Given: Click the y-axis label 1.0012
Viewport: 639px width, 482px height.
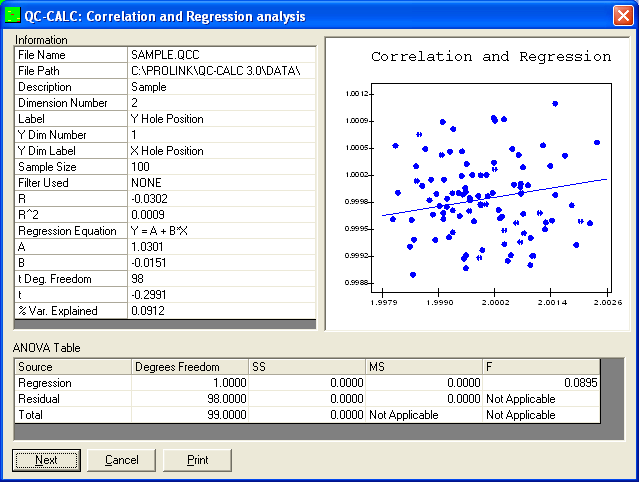Looking at the screenshot, I should click(357, 94).
